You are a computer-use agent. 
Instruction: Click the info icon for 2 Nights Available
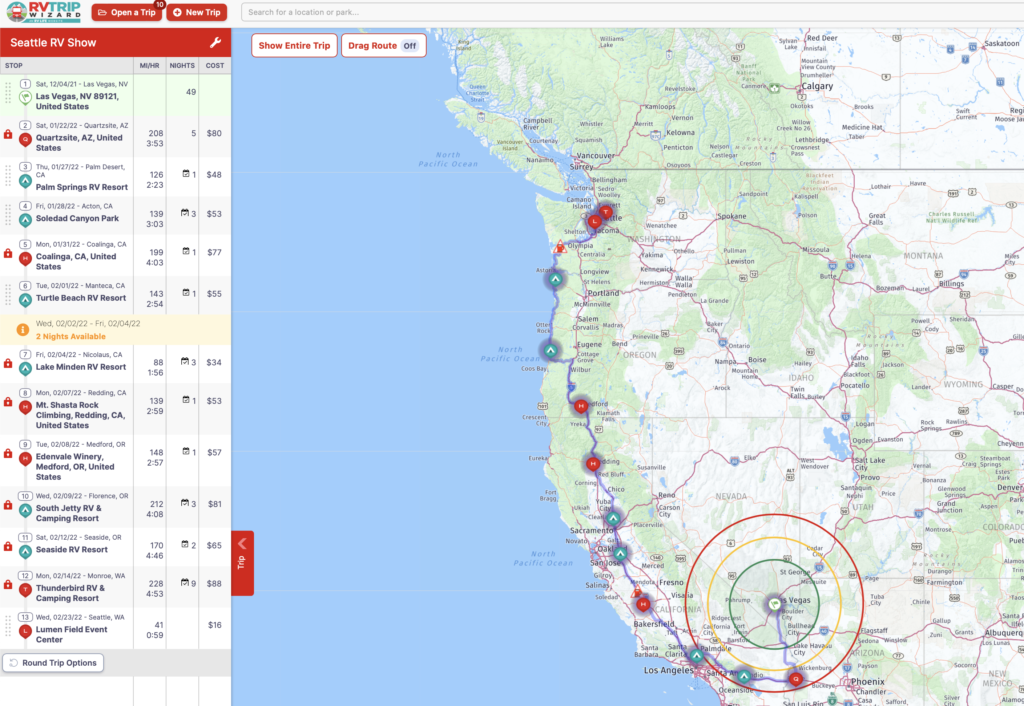coord(22,330)
